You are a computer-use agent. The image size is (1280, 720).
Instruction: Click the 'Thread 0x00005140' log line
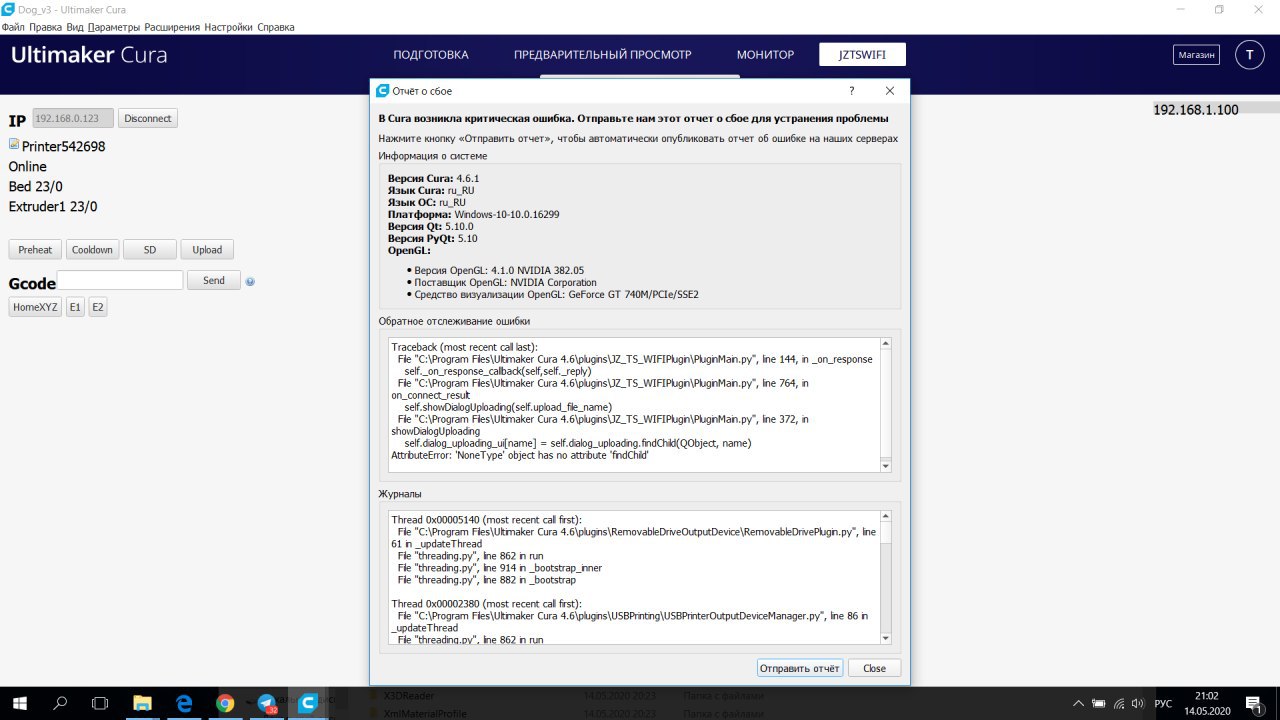pos(485,520)
